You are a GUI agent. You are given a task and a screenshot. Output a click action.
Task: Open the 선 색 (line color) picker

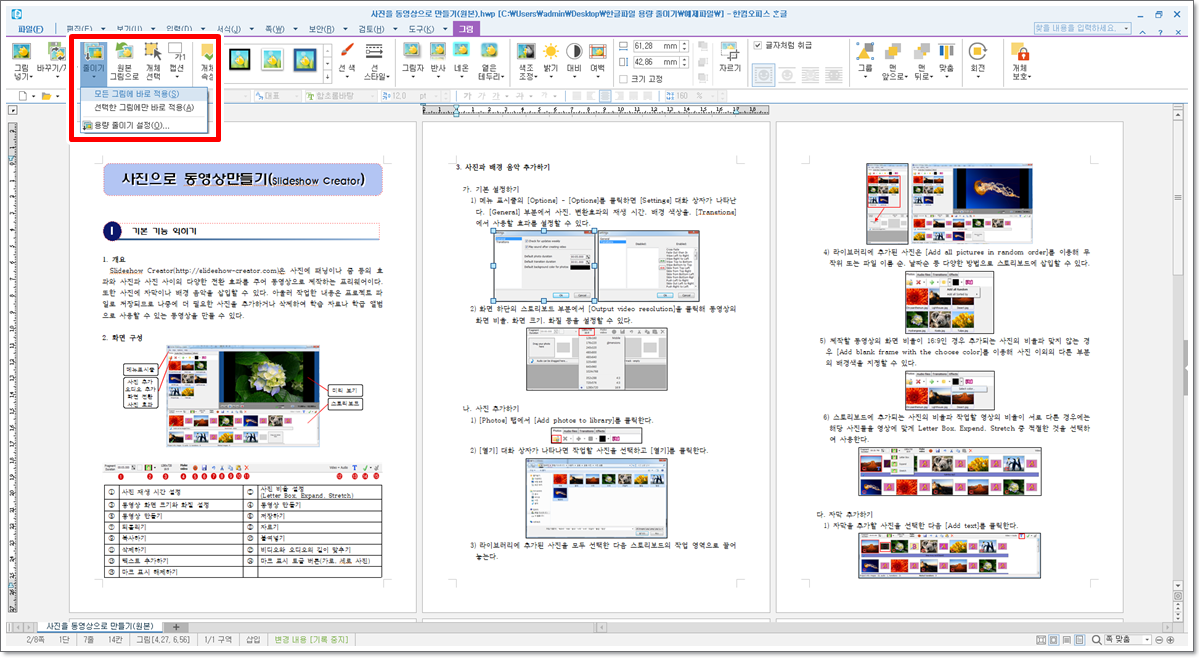click(x=348, y=61)
